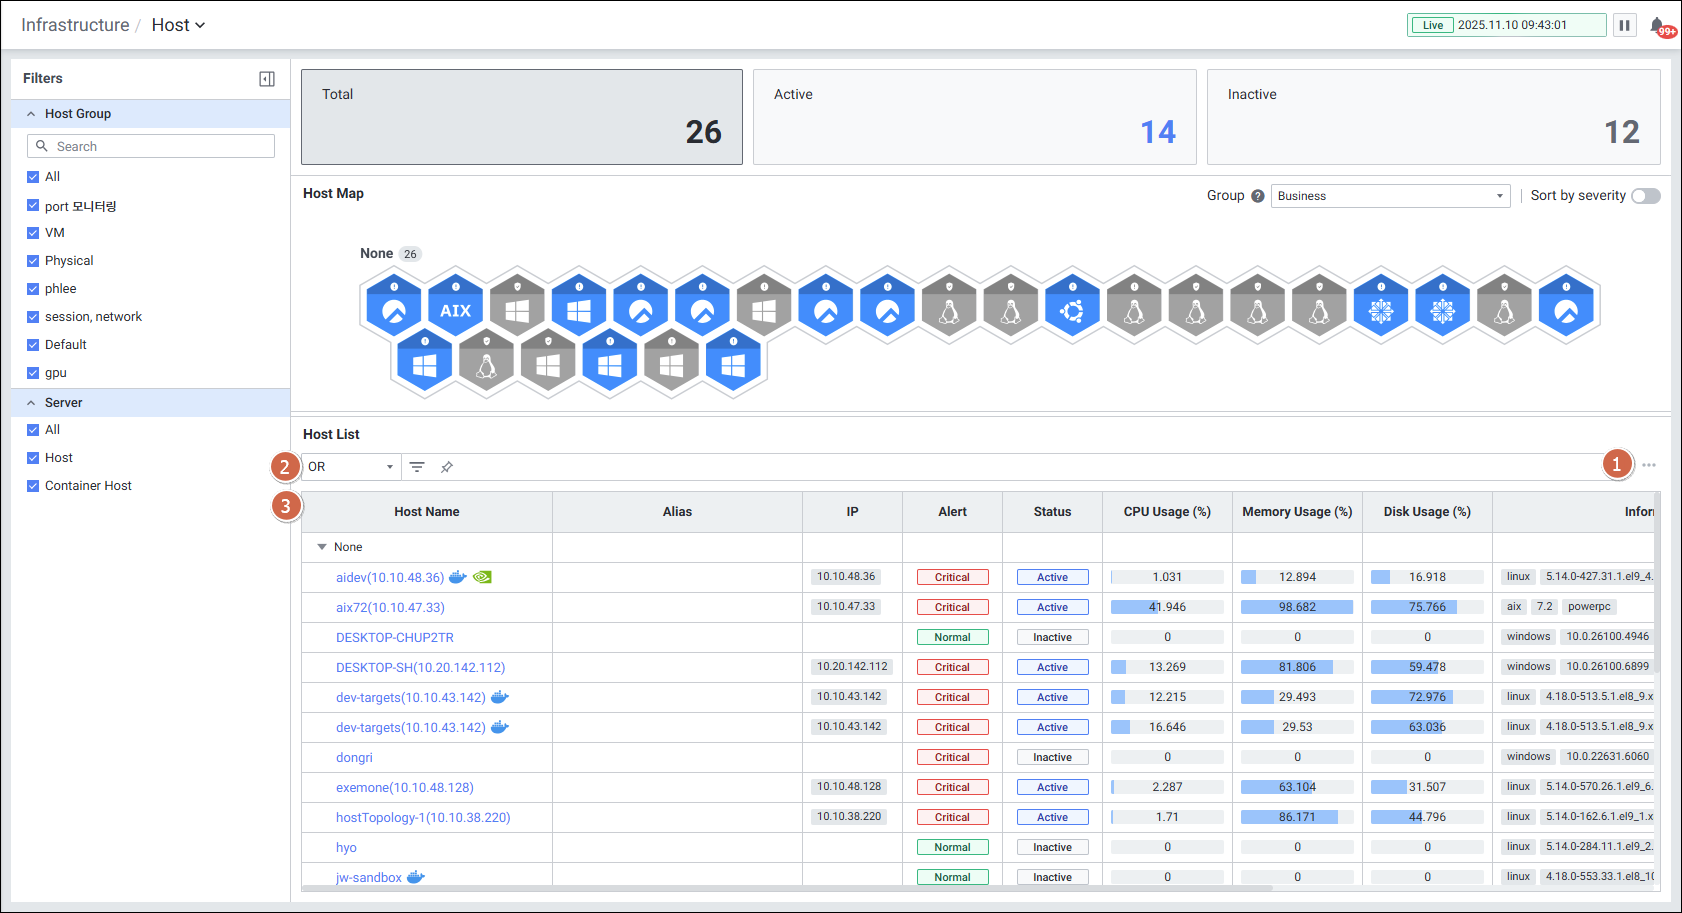1682x913 pixels.
Task: Toggle the Sort by severity switch
Action: (1645, 196)
